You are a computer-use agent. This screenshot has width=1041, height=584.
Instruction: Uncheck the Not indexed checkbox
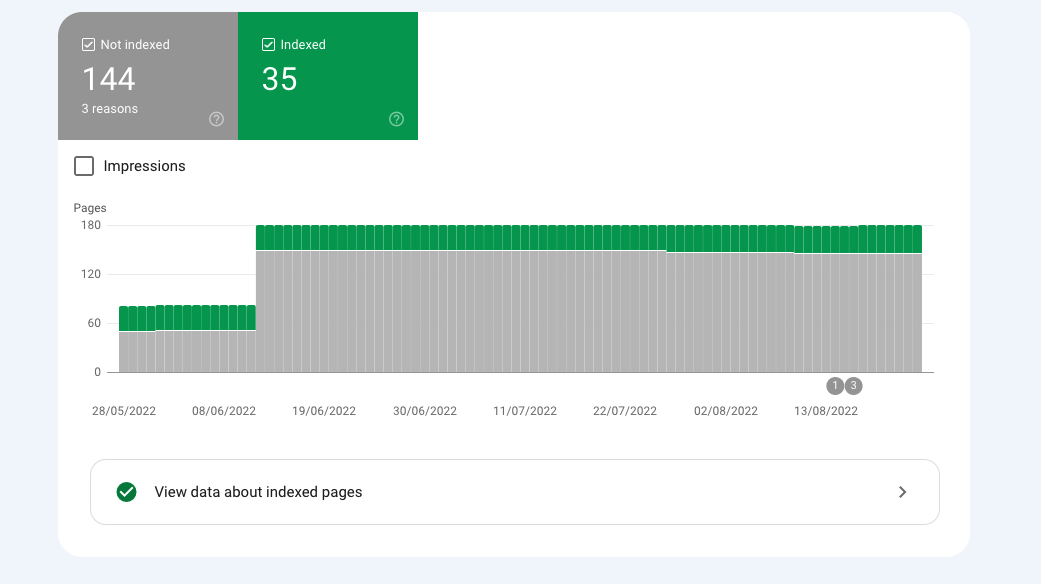88,44
